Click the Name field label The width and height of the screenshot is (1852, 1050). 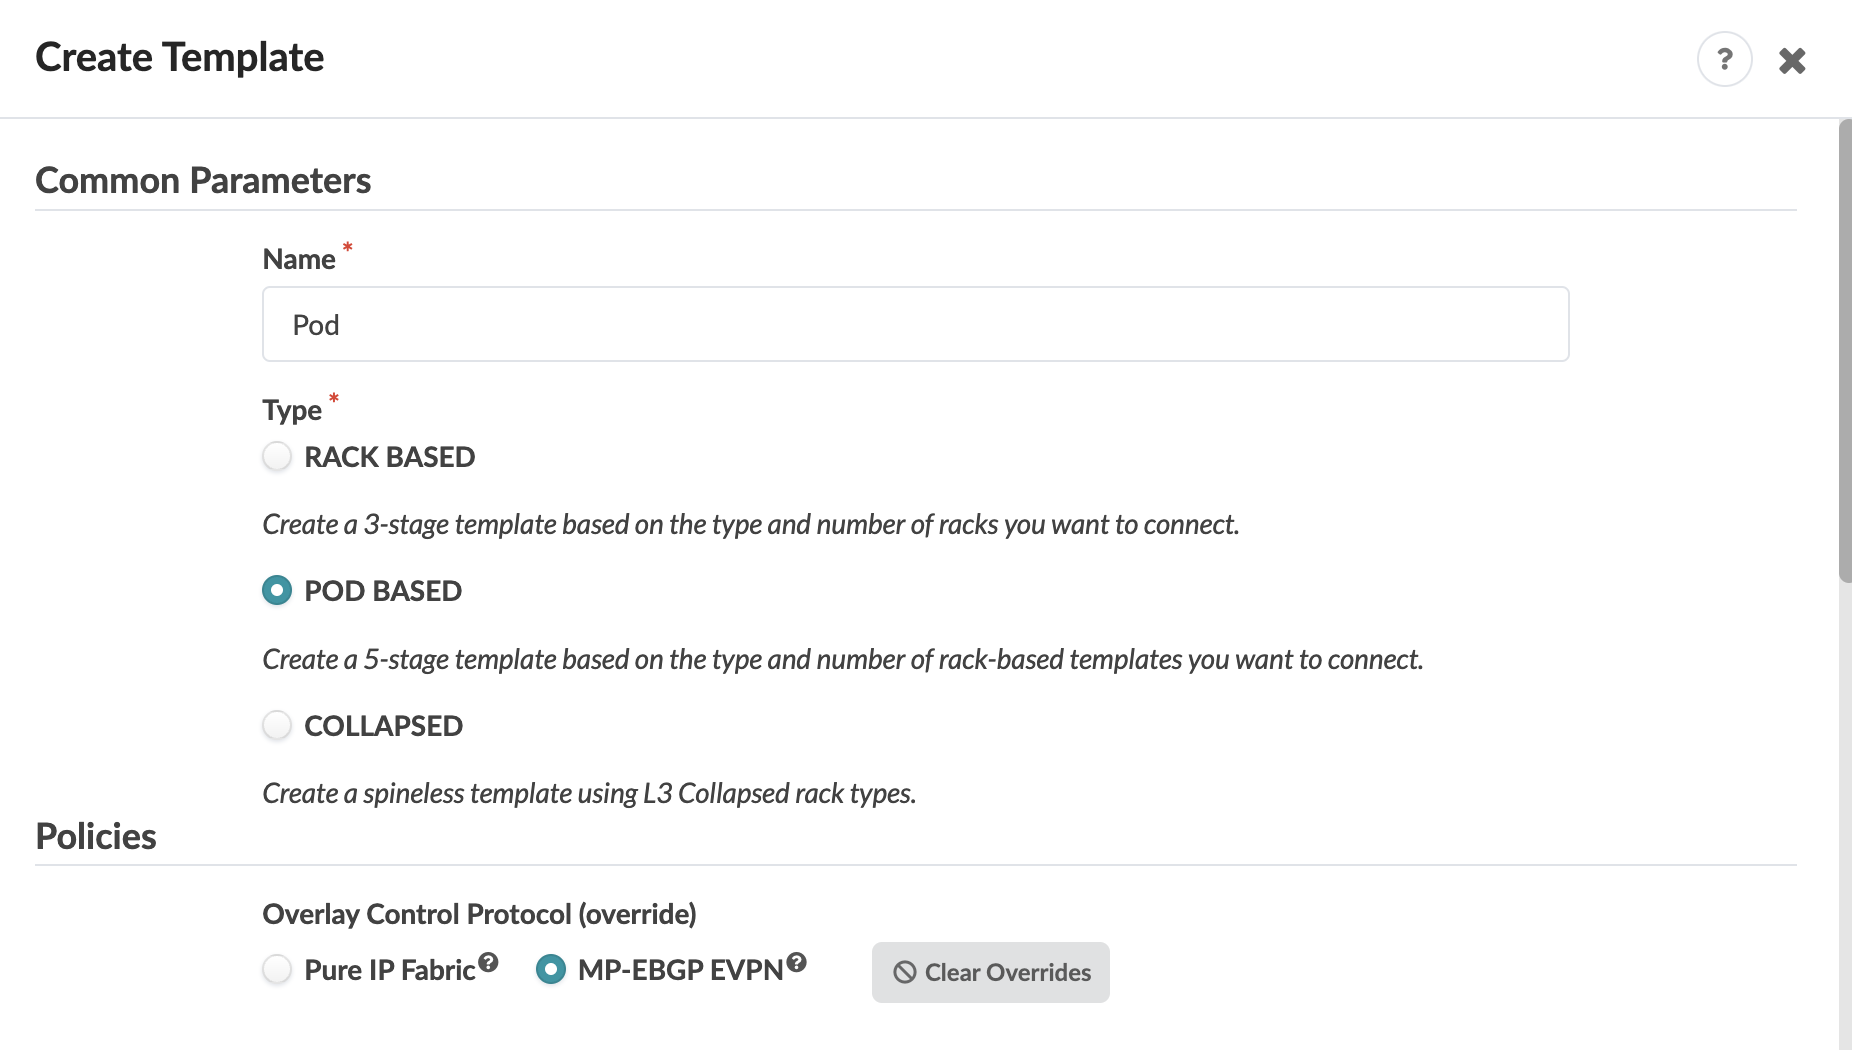298,260
